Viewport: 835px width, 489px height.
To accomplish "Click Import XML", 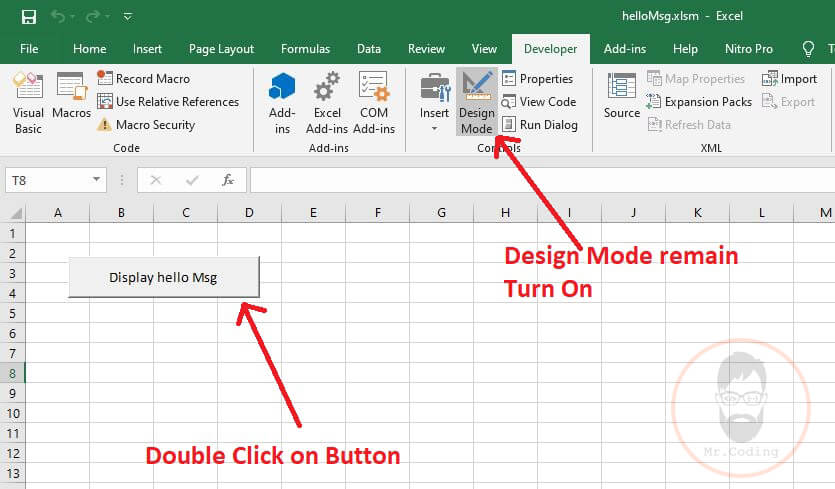I will pyautogui.click(x=789, y=79).
